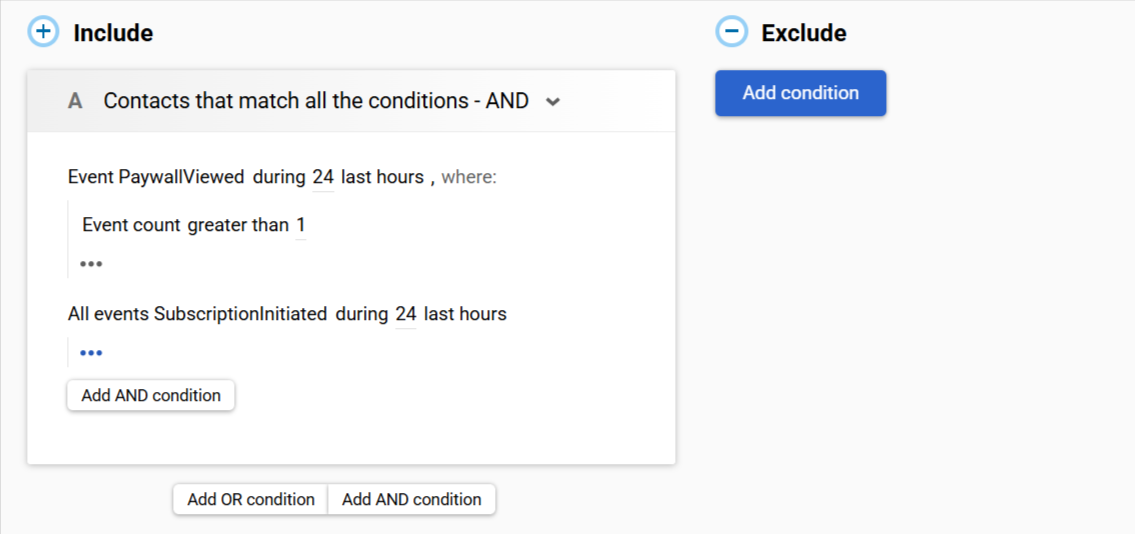
Task: Click the group letter A badge
Action: [x=75, y=101]
